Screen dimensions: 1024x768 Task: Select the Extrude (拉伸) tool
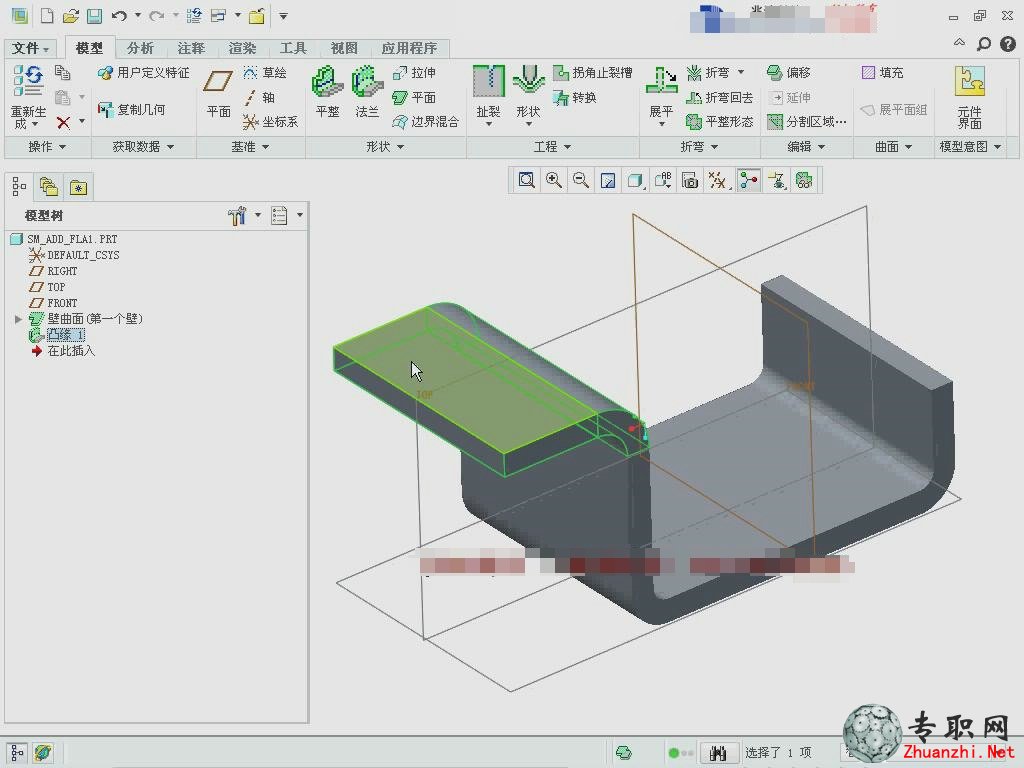coord(414,72)
